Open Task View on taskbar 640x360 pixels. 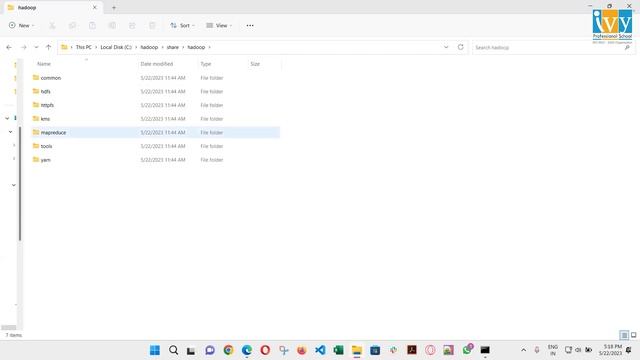point(191,350)
